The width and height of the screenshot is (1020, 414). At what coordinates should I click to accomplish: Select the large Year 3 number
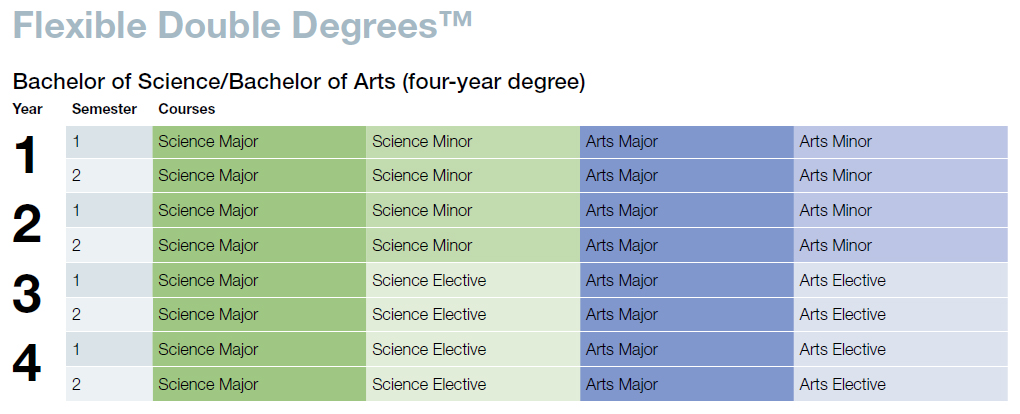tap(27, 294)
